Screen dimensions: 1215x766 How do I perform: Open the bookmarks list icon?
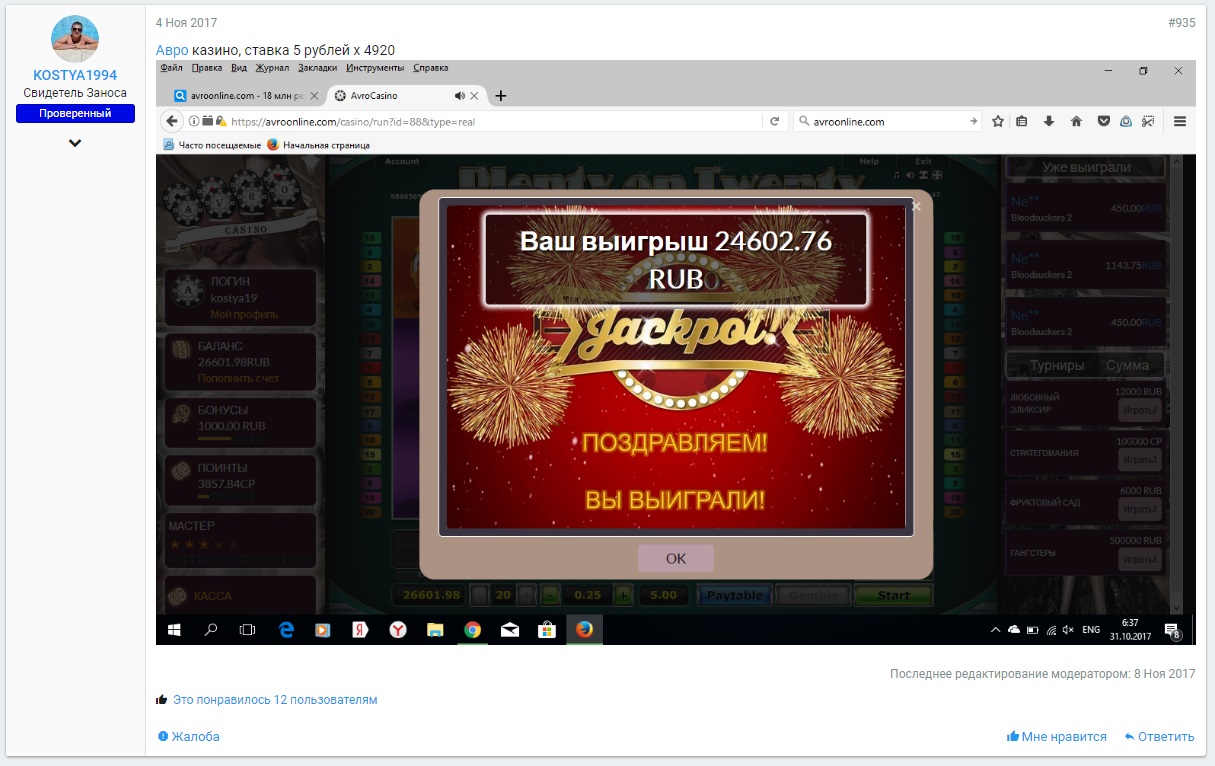coord(1022,121)
